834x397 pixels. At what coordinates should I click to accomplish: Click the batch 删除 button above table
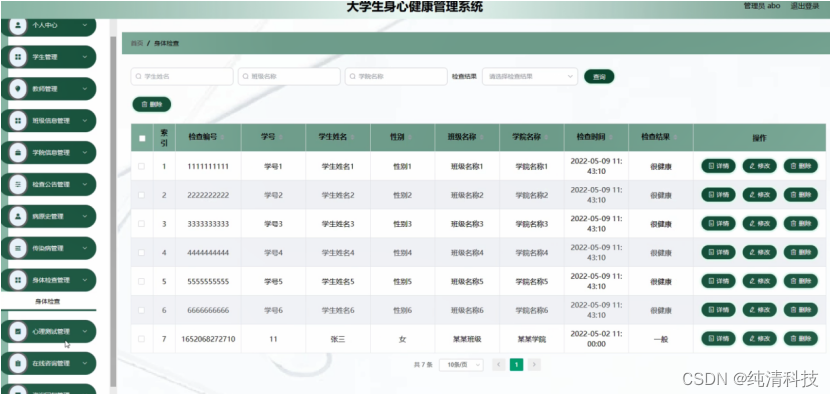152,104
